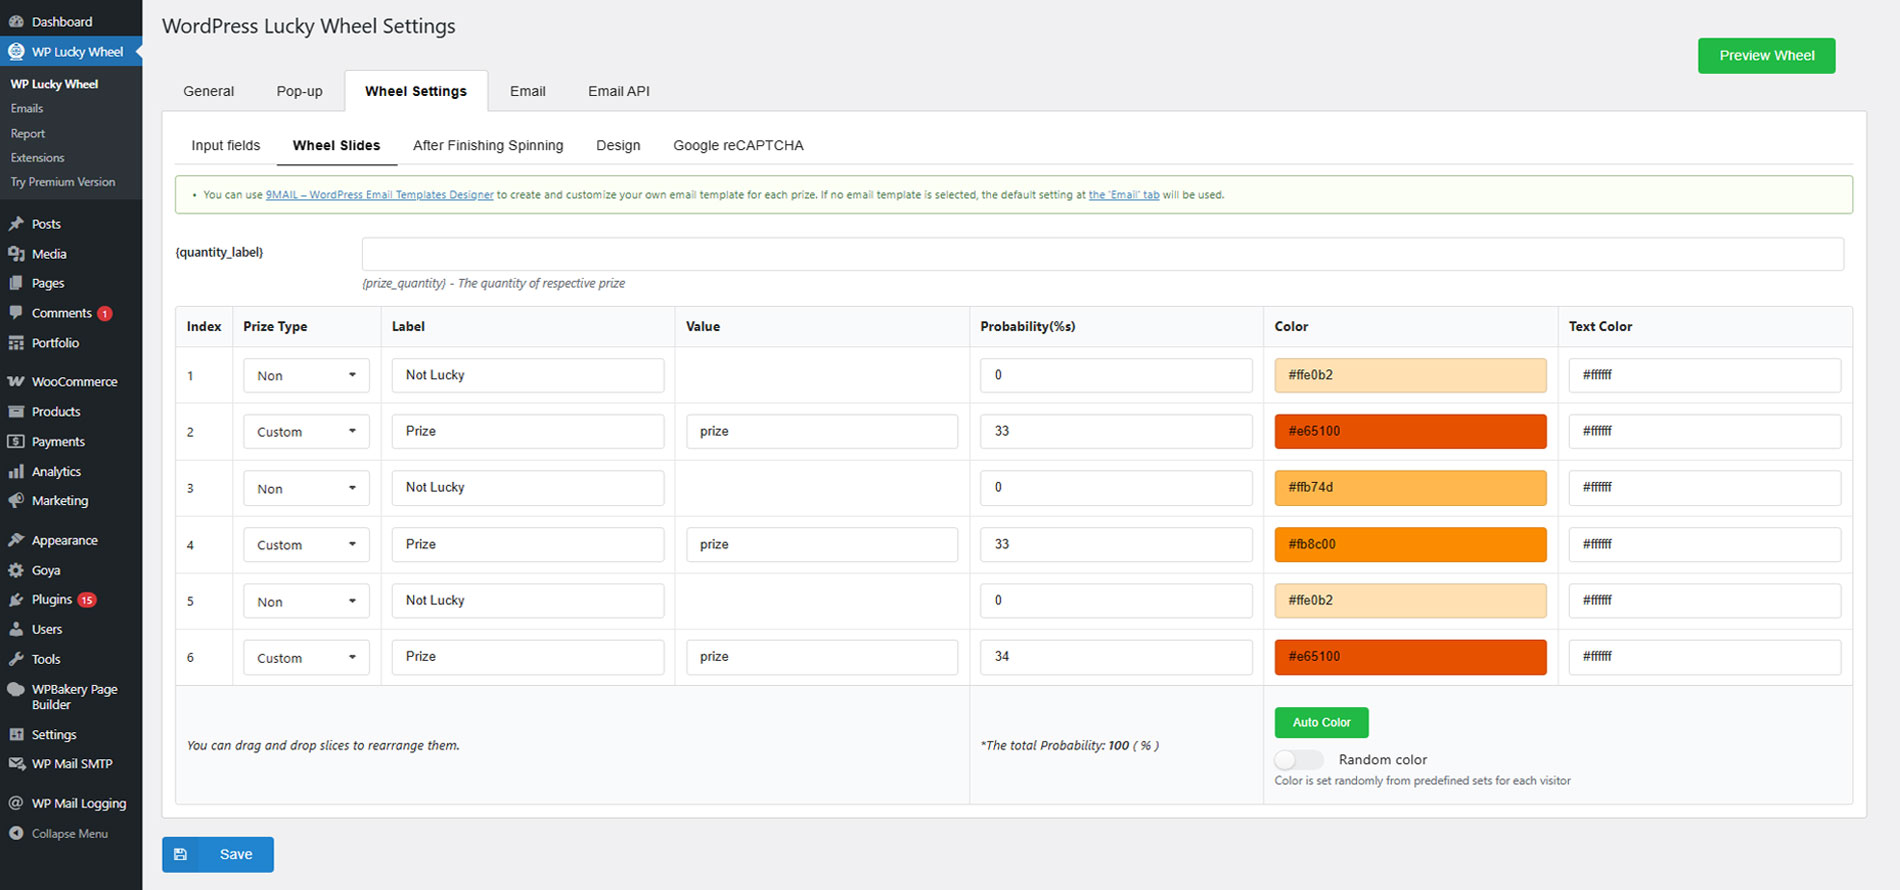This screenshot has width=1900, height=890.
Task: Open the After Finishing Spinning sub-tab
Action: pos(488,145)
